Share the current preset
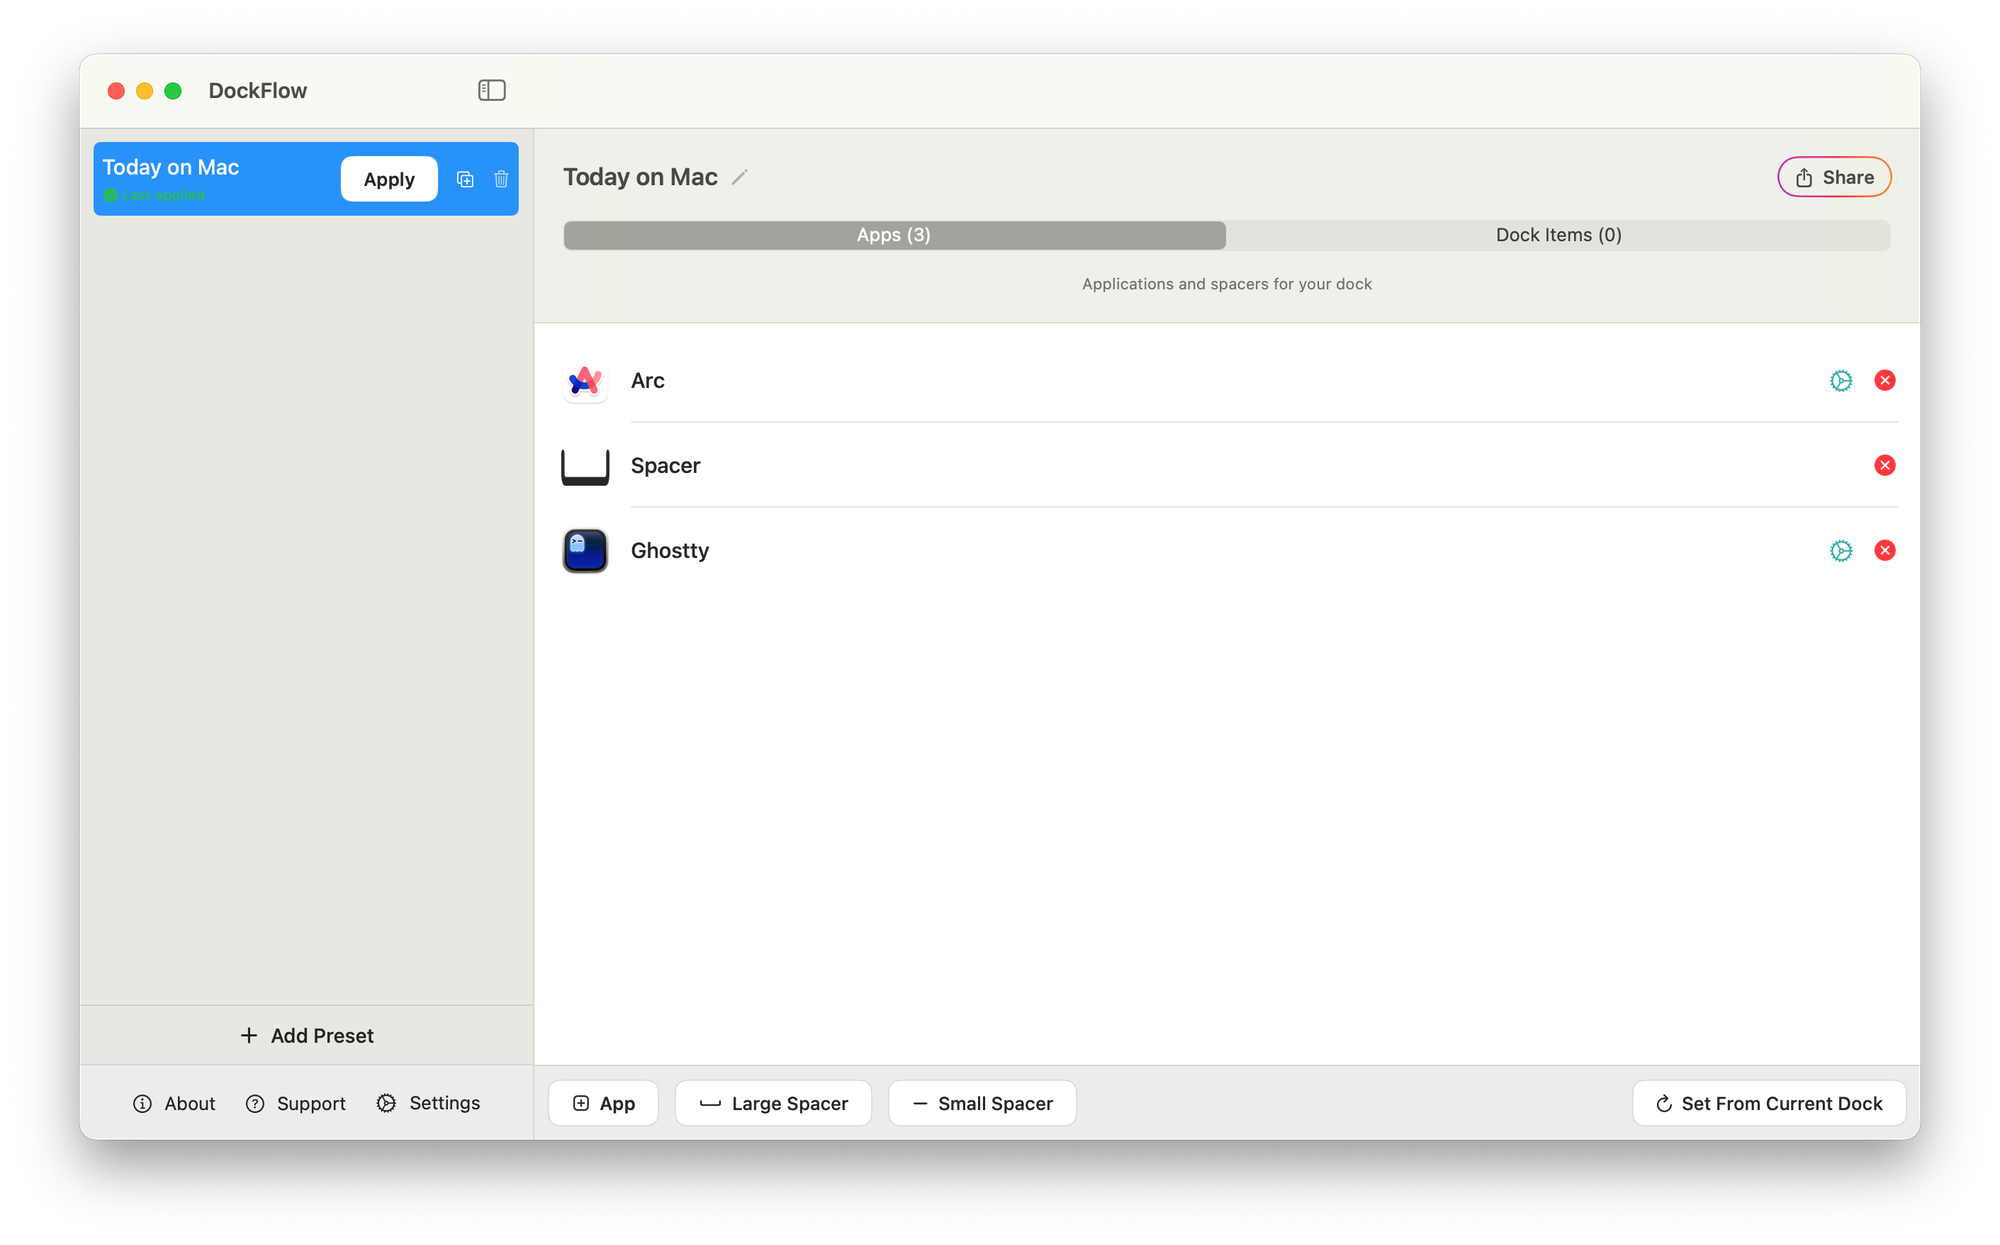 click(1834, 177)
